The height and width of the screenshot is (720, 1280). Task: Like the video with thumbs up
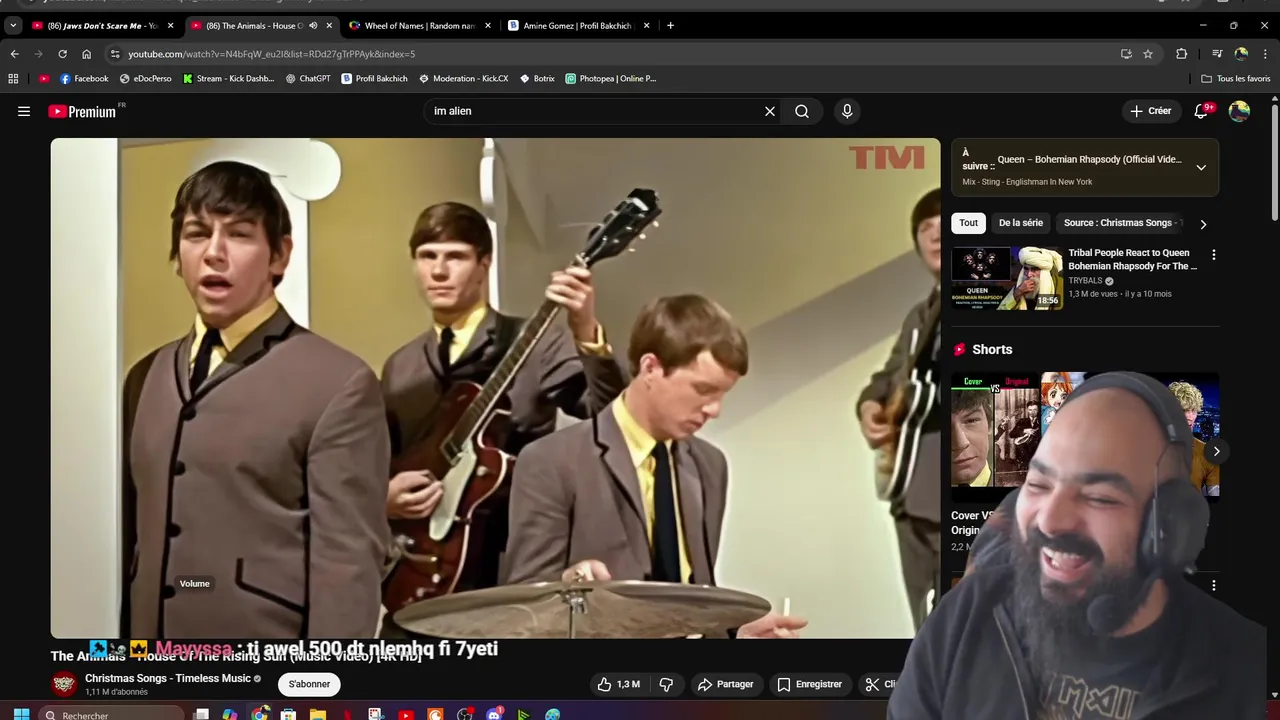tap(618, 684)
